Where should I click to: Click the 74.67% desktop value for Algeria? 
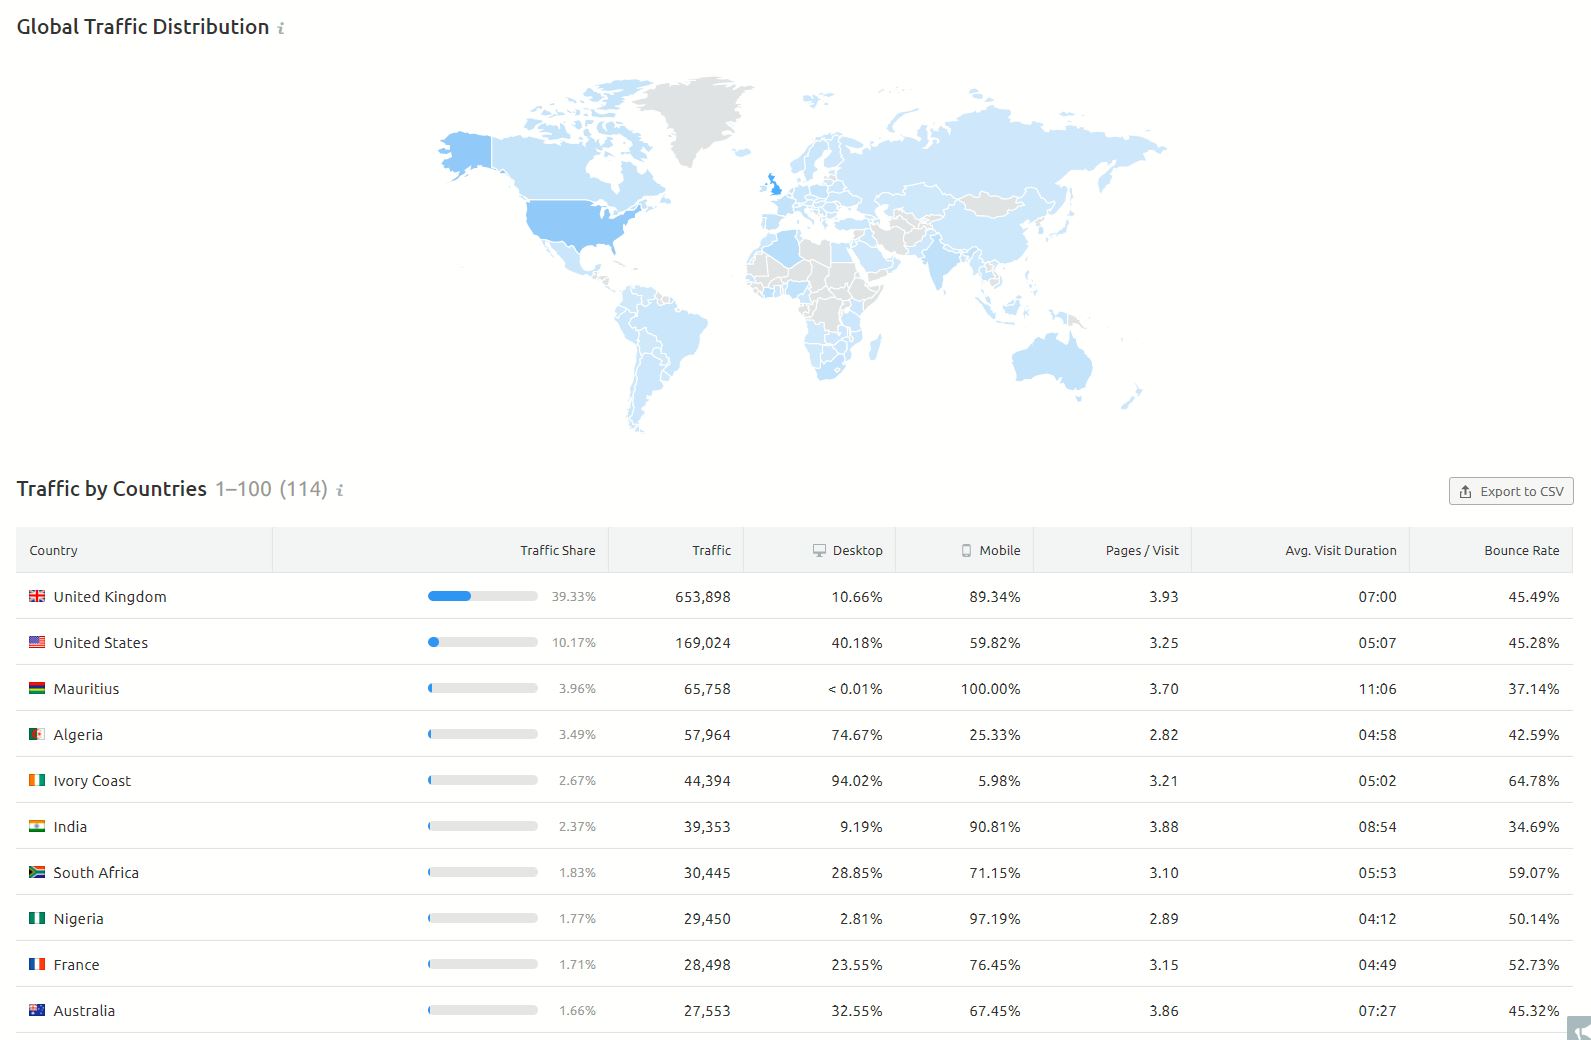[x=857, y=735]
